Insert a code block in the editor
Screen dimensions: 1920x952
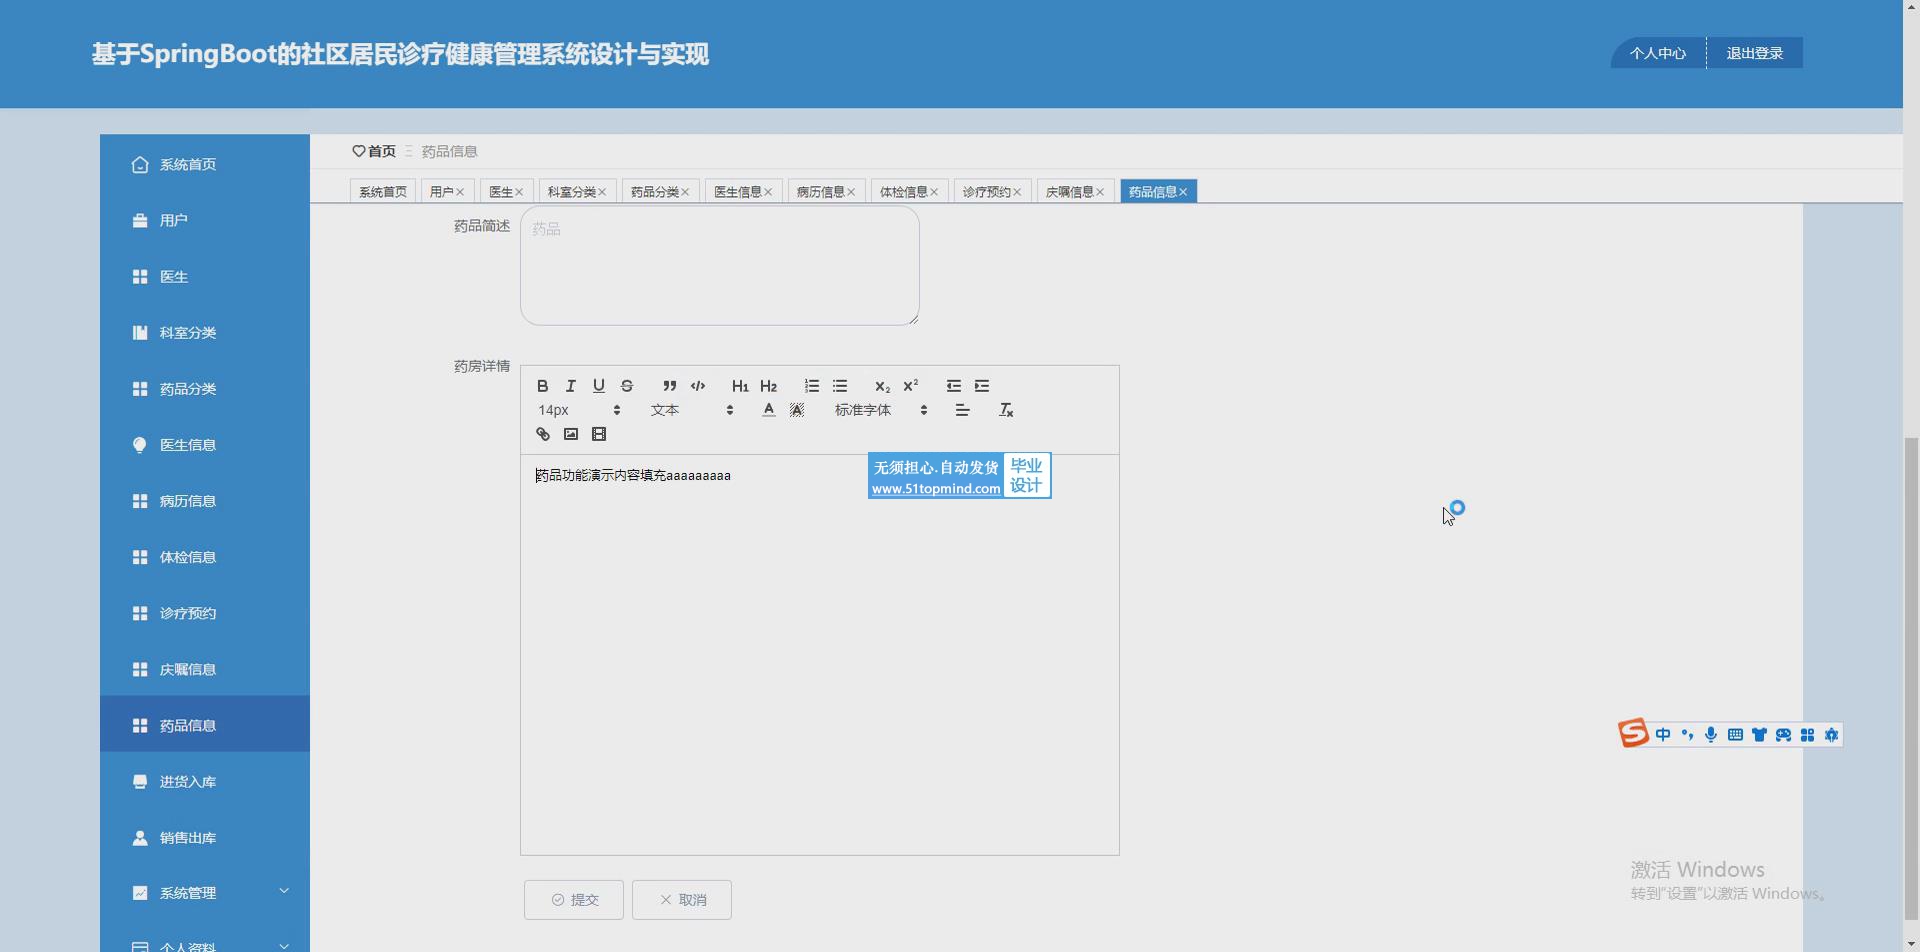(x=698, y=386)
